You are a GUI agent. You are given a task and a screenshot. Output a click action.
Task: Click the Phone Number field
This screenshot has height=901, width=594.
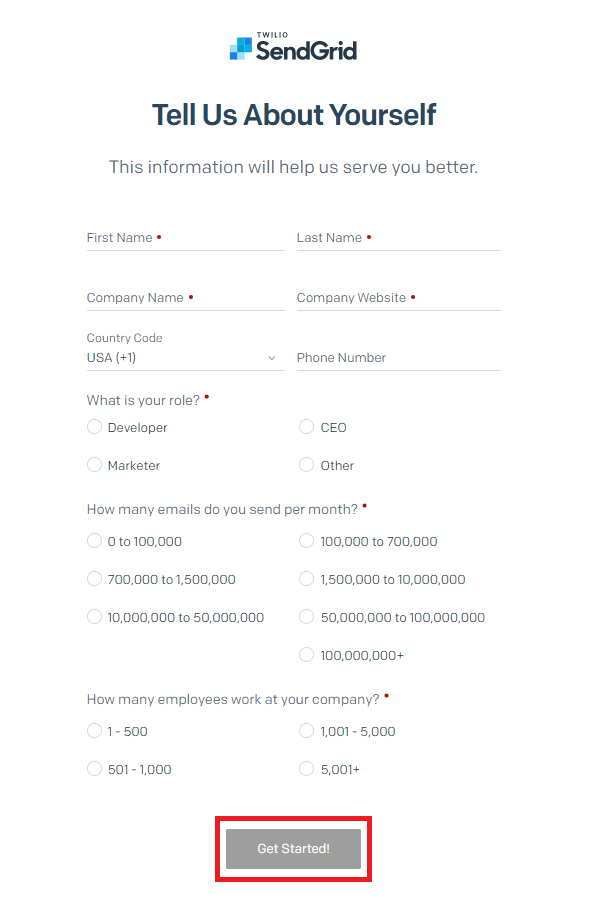click(399, 358)
